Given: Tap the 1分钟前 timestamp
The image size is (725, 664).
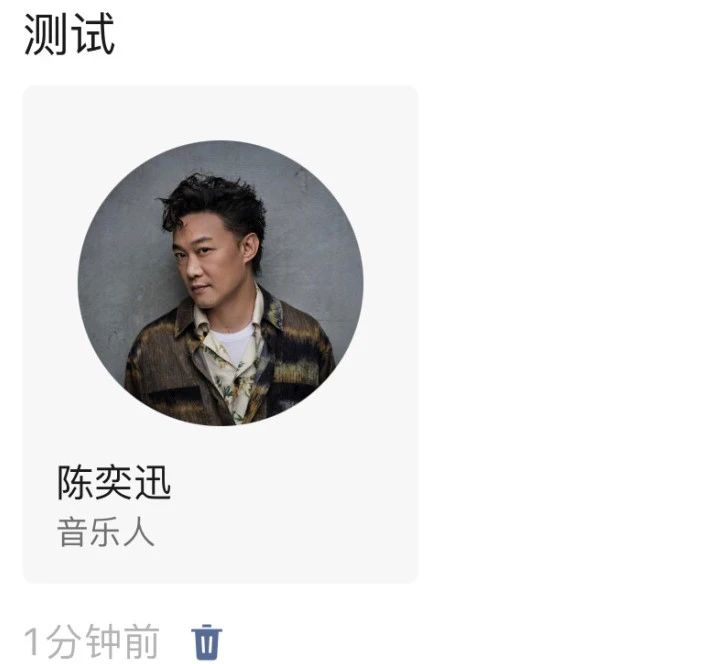Looking at the screenshot, I should [x=92, y=642].
